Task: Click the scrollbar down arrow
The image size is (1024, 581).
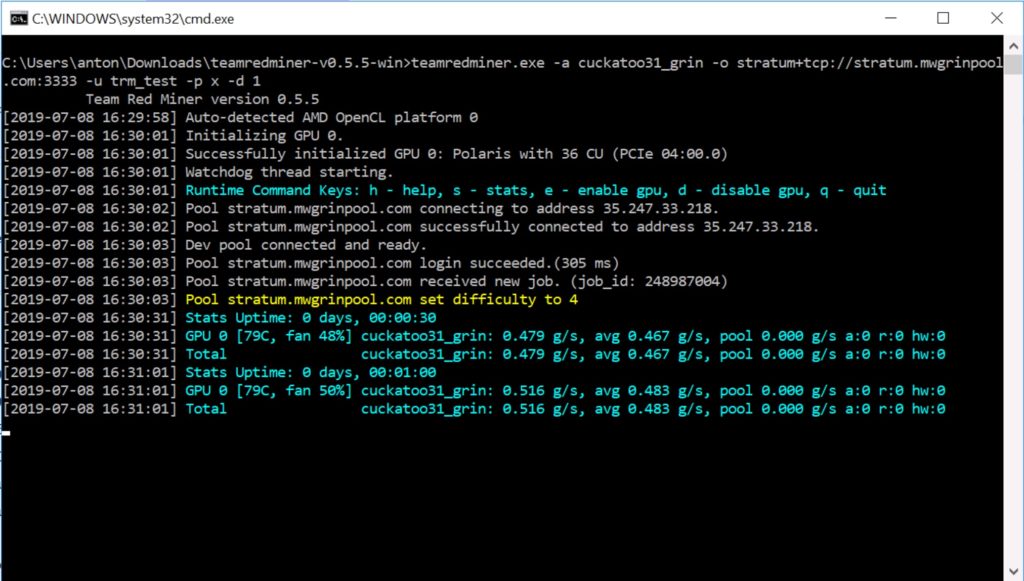Action: click(x=1014, y=571)
